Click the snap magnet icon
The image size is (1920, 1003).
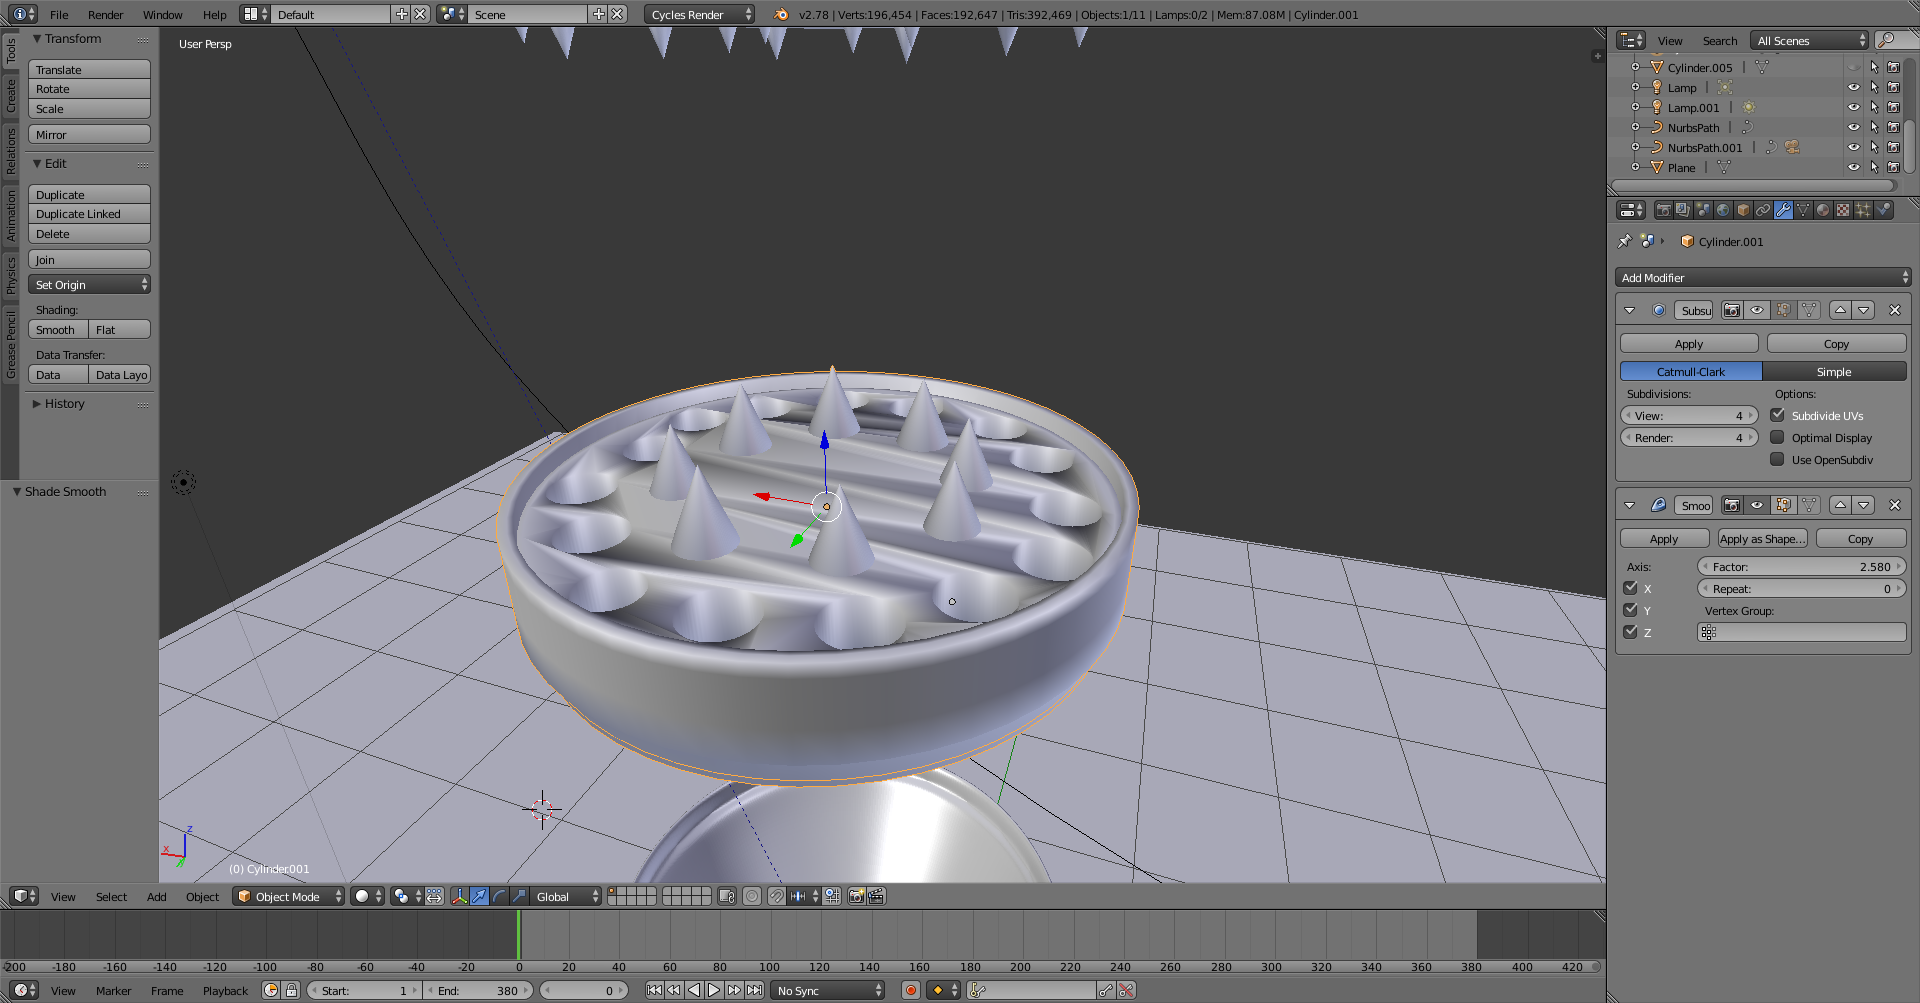click(x=776, y=896)
